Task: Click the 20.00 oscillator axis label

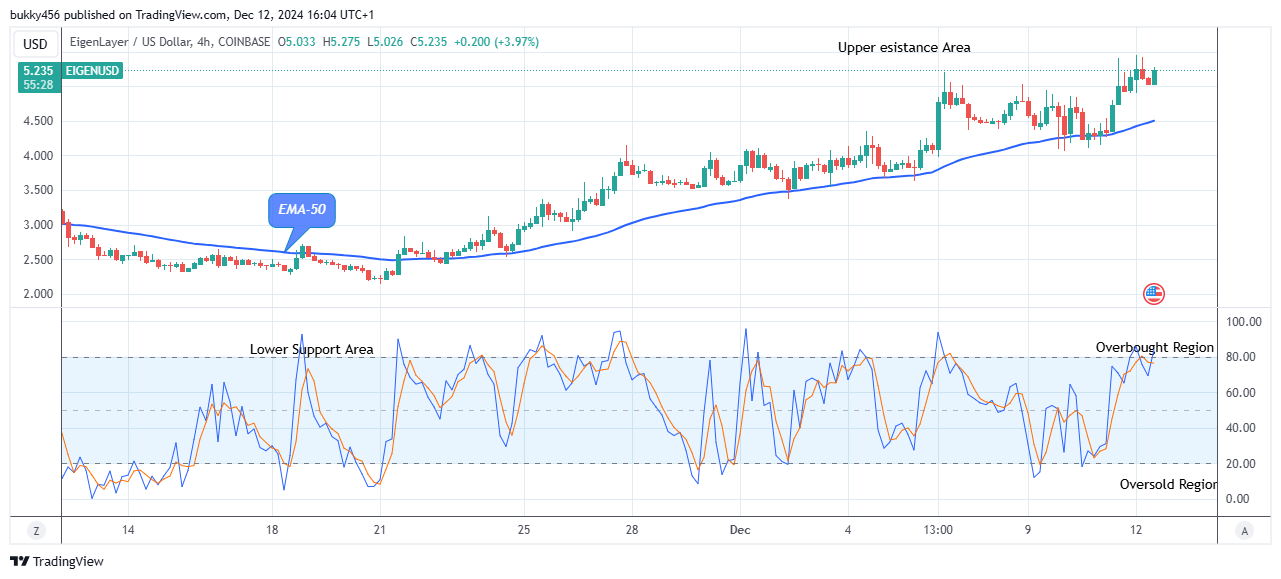Action: click(x=1242, y=464)
